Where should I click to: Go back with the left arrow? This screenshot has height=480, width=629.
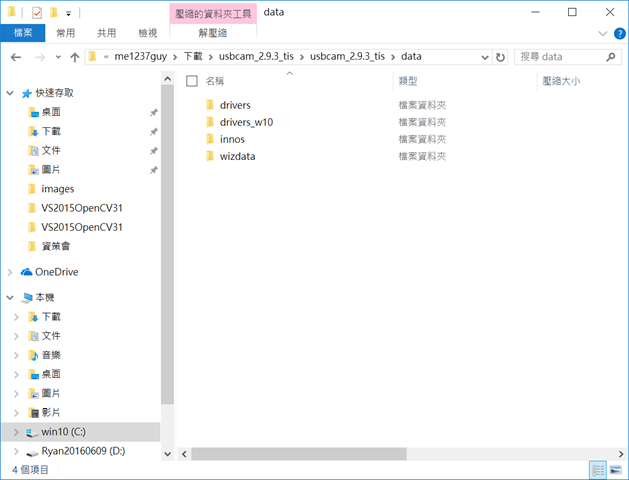(16, 57)
